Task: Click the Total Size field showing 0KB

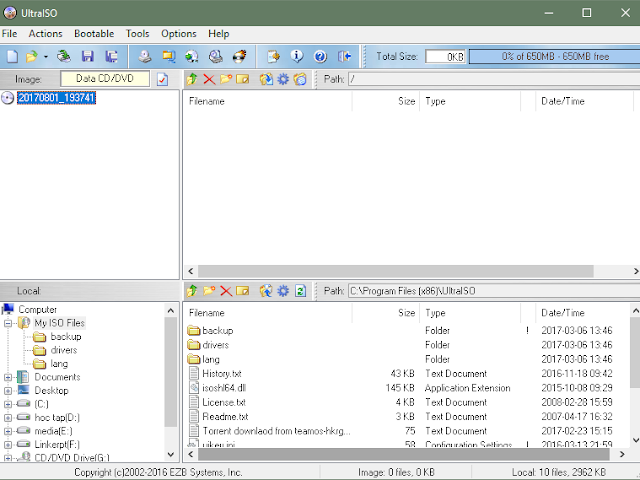Action: coord(445,56)
